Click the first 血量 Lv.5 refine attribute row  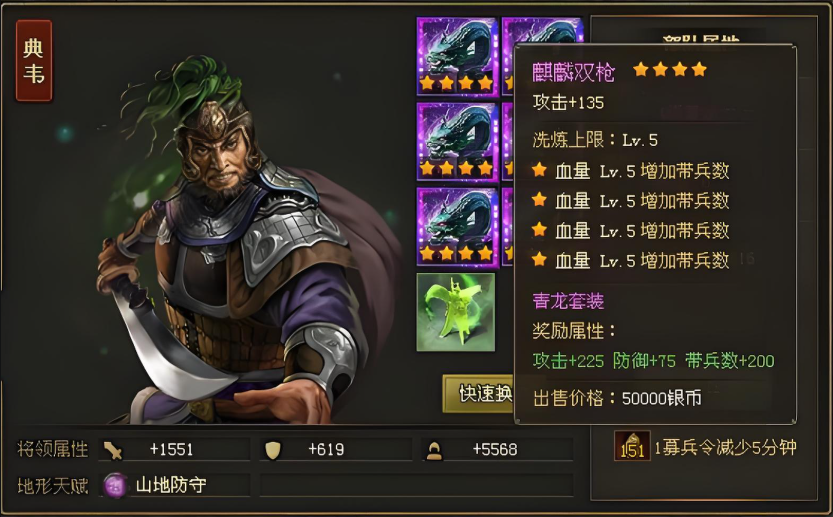pyautogui.click(x=631, y=171)
